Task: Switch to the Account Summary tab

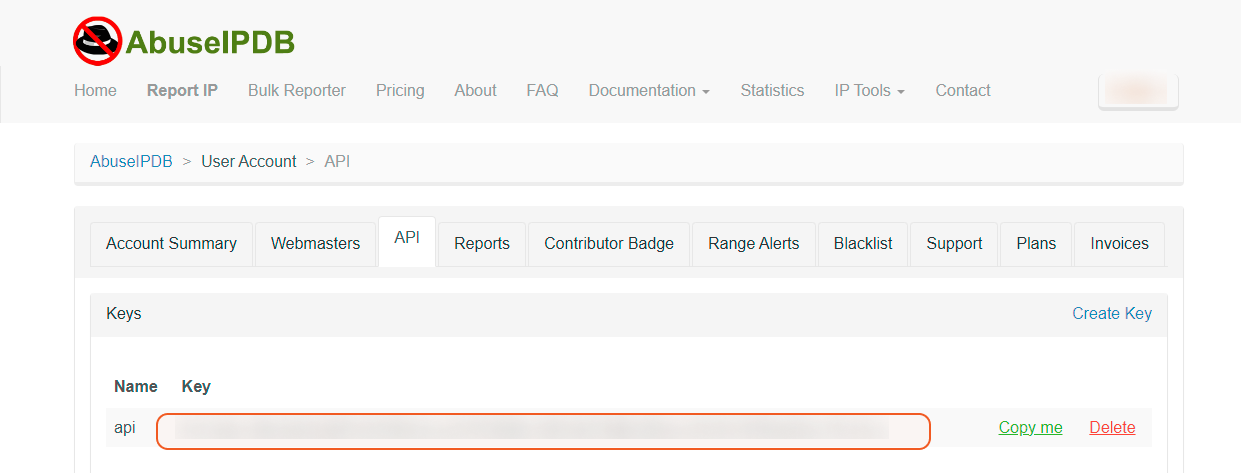Action: pyautogui.click(x=171, y=244)
